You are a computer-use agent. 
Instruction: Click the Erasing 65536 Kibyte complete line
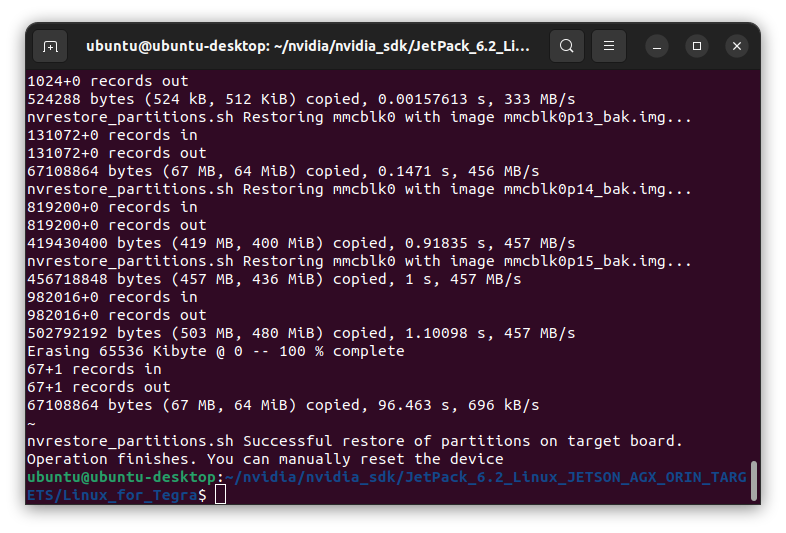pos(216,351)
